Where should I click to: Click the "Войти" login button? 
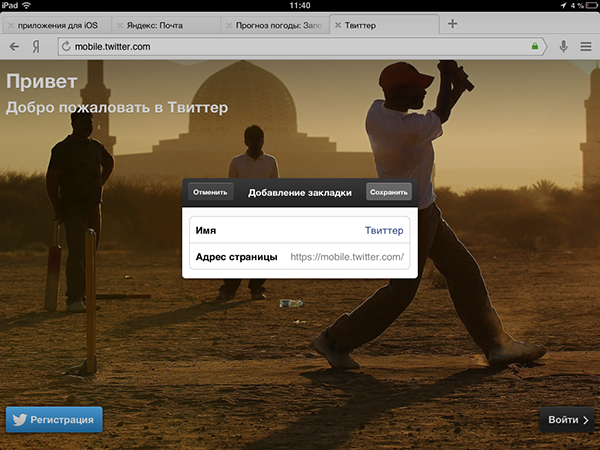(567, 420)
